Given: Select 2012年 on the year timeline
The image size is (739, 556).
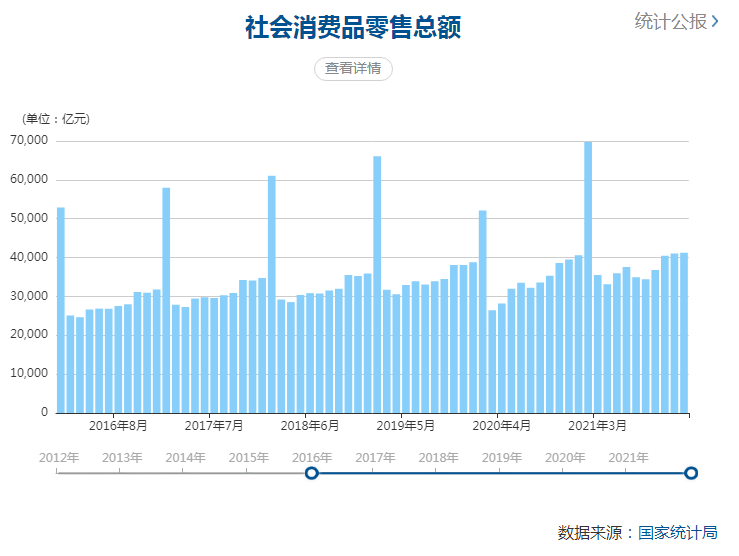Looking at the screenshot, I should pos(59,458).
